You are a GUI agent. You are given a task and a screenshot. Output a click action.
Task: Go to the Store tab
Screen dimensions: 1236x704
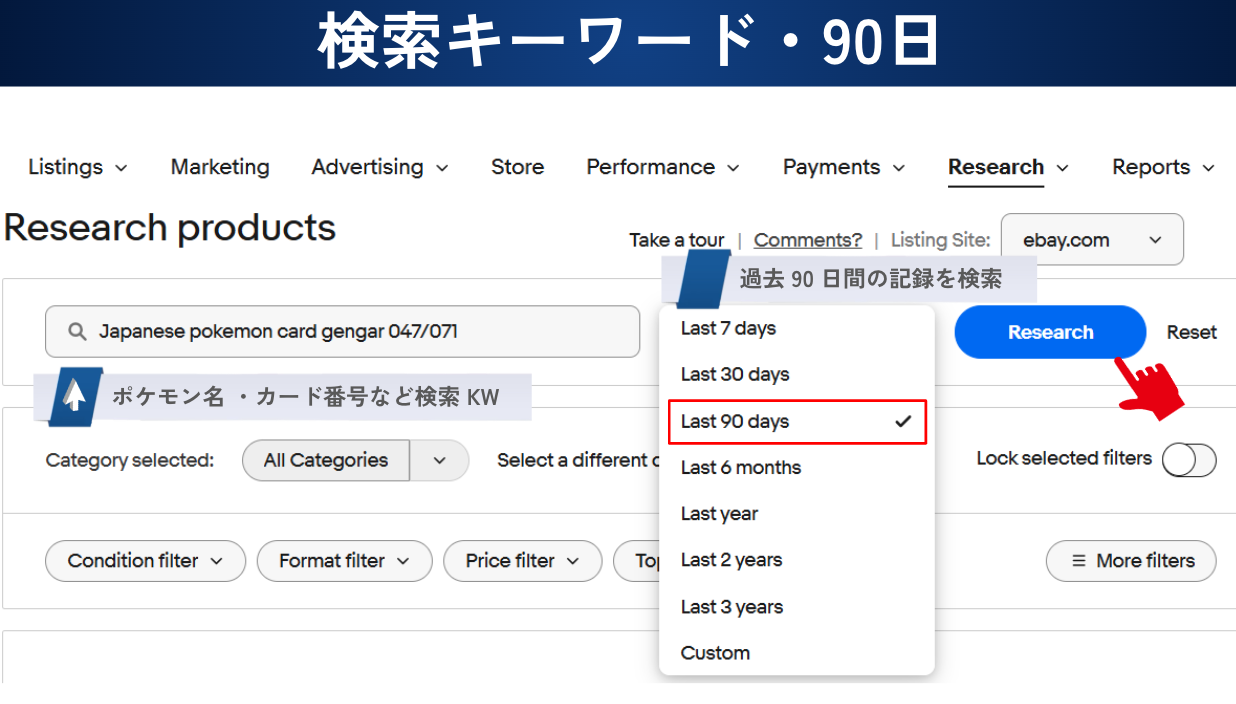click(x=517, y=167)
